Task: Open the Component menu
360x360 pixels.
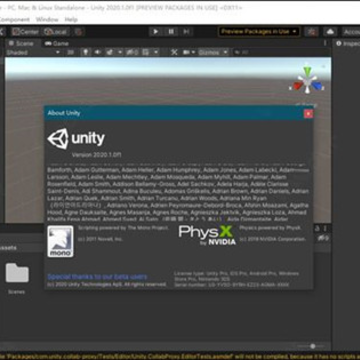Action: pos(14,19)
